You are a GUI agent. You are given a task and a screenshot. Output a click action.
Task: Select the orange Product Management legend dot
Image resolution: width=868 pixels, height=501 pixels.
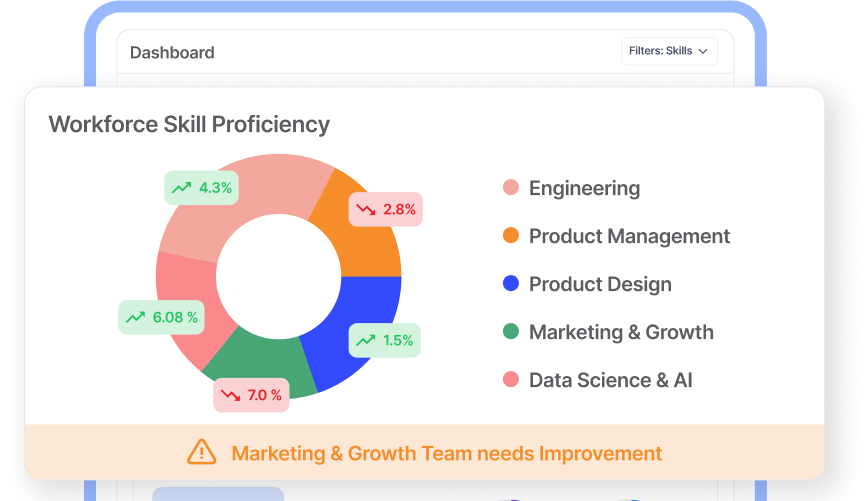tap(510, 235)
